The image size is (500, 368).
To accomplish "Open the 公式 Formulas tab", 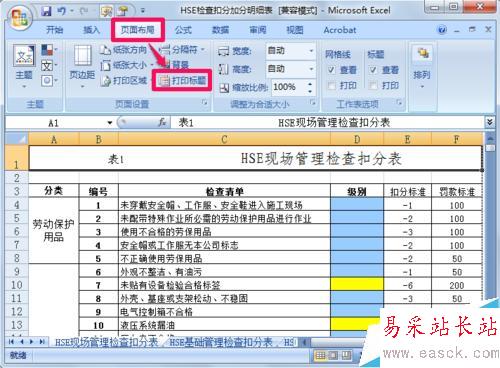I will tap(183, 30).
